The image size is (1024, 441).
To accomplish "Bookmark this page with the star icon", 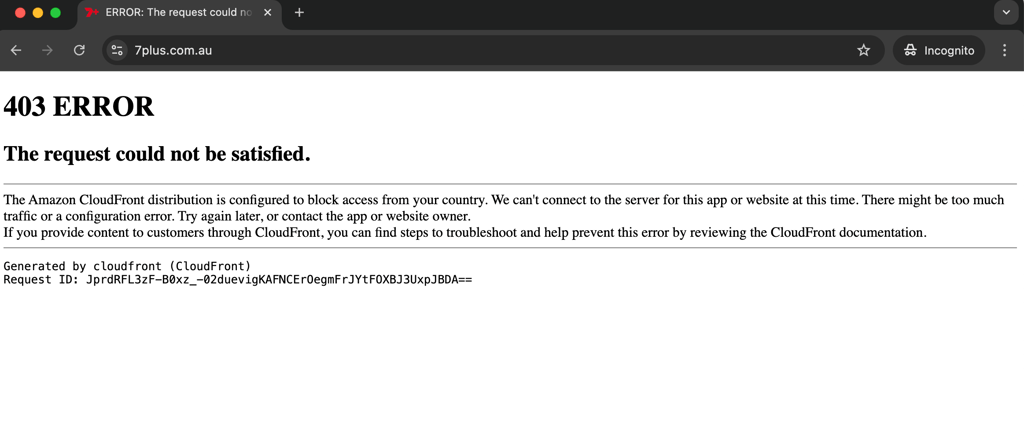I will point(864,50).
